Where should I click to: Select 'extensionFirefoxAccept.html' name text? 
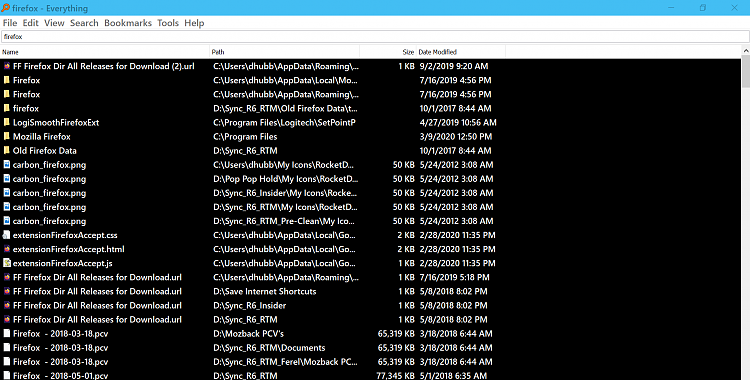tap(68, 249)
